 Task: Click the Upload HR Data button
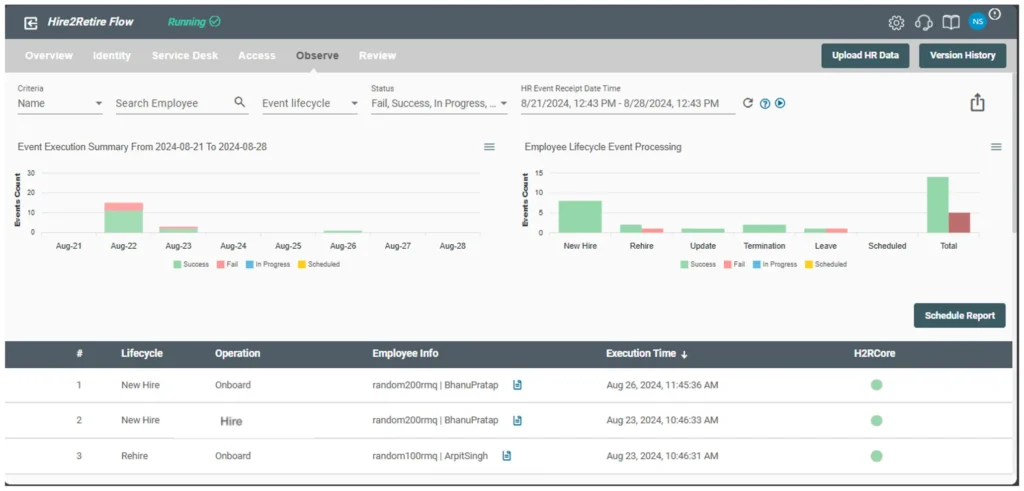865,55
